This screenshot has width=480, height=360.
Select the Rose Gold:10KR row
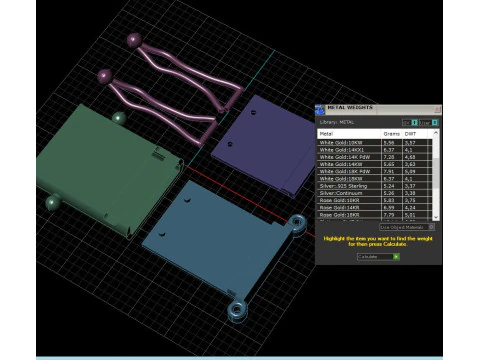pos(374,200)
